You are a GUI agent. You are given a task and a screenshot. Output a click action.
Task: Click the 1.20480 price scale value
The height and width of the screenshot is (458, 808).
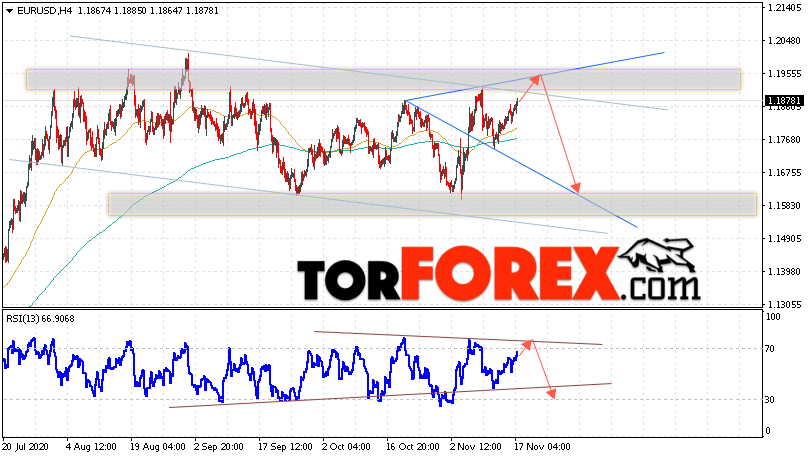tap(784, 41)
